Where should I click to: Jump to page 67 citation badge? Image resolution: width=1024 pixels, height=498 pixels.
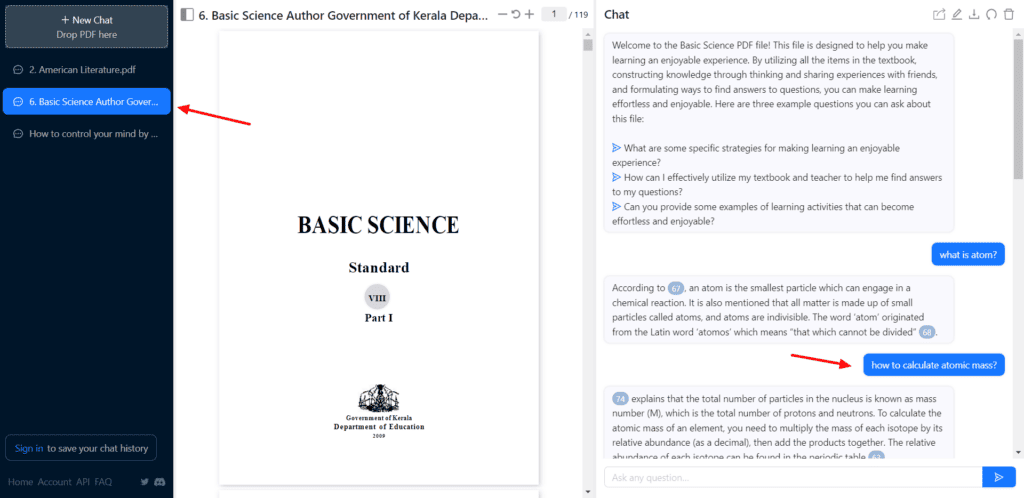pos(676,288)
